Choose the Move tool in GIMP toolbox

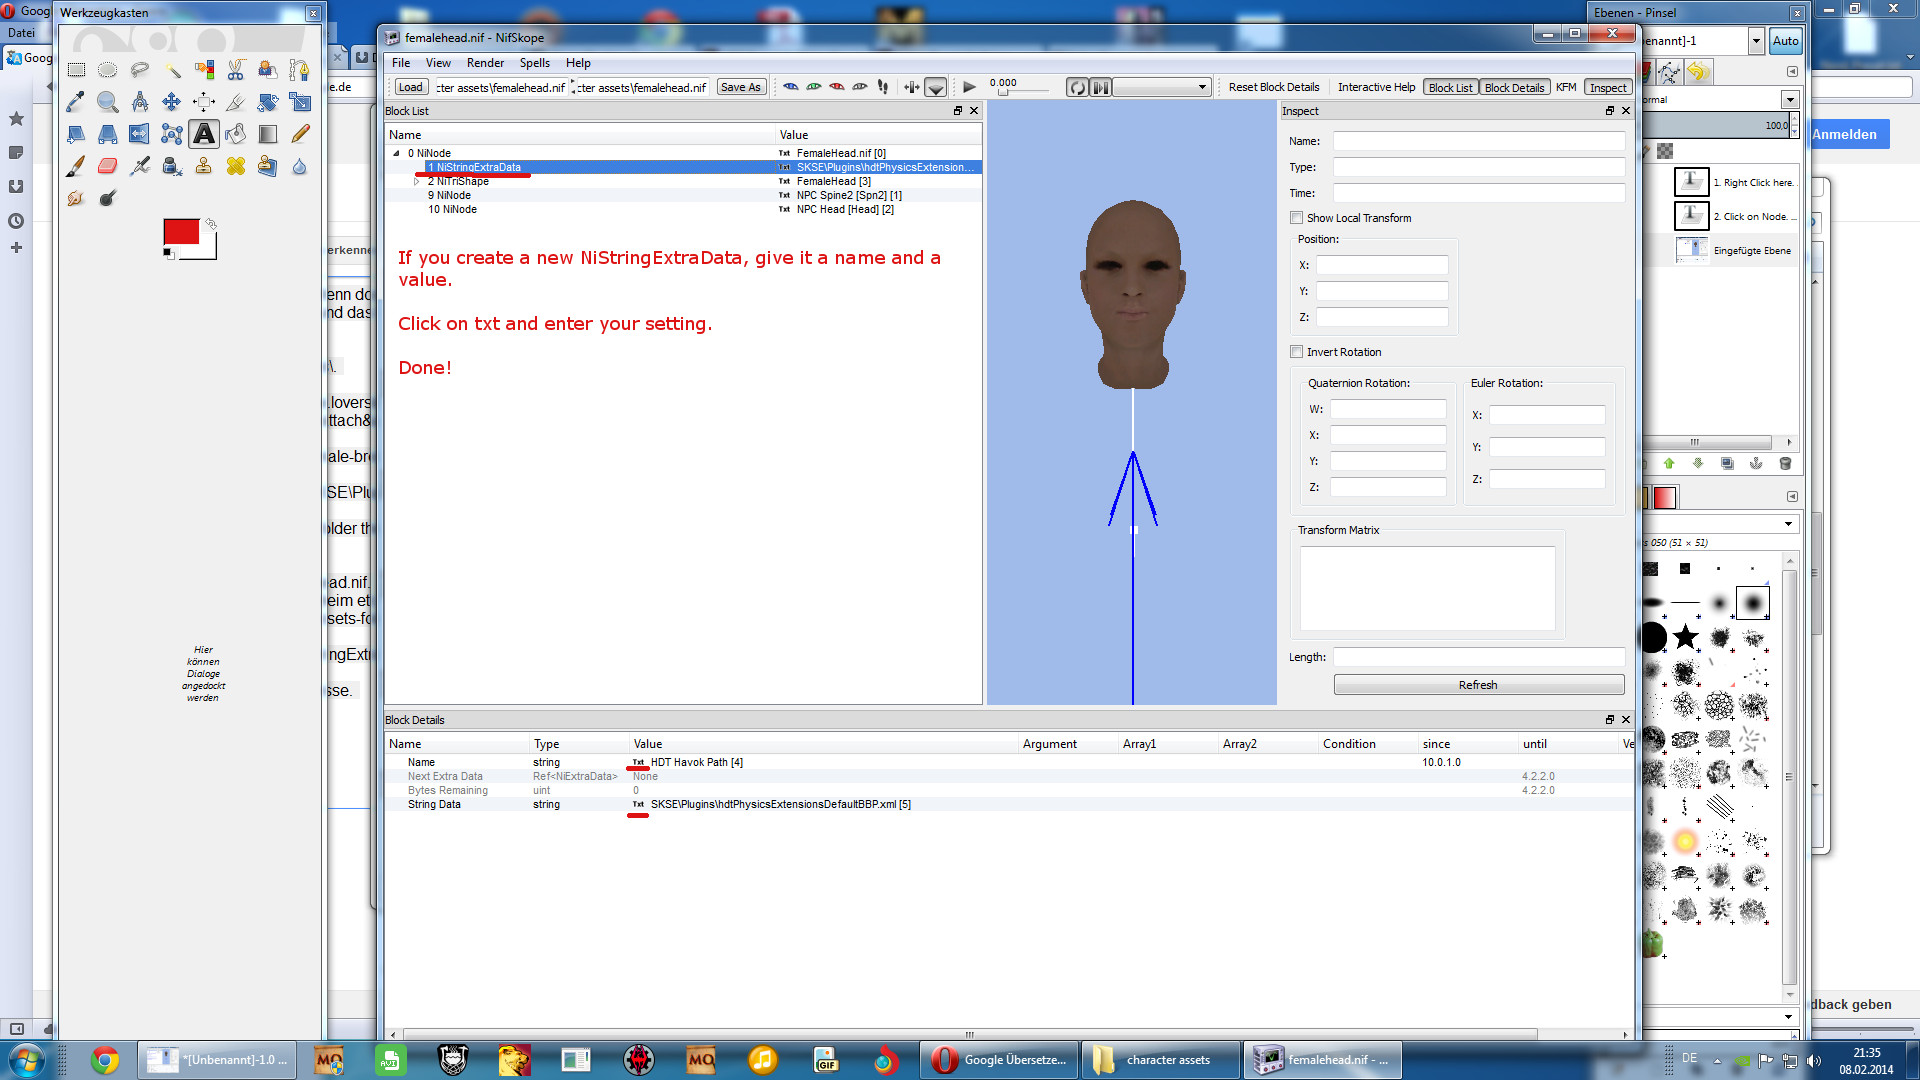click(172, 102)
